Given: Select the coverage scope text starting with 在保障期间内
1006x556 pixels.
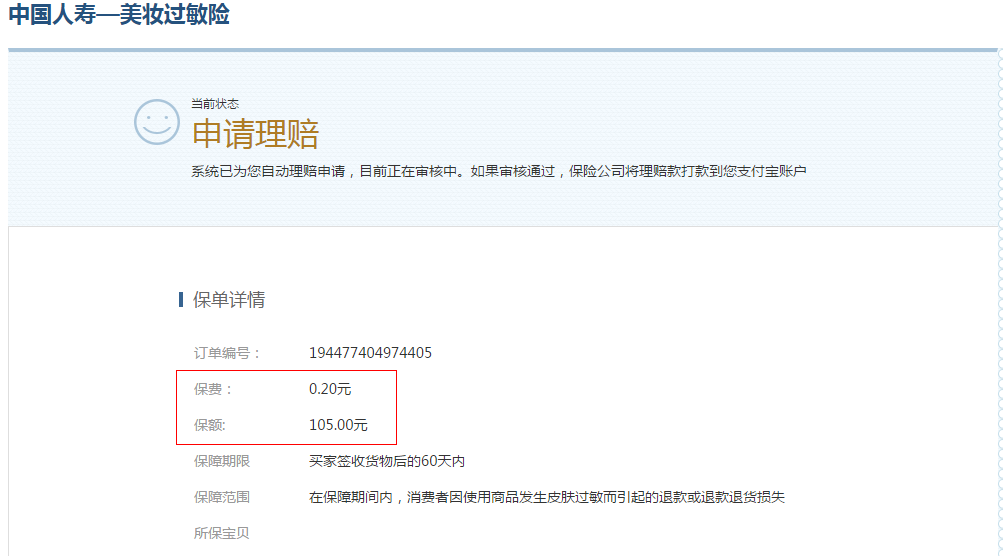Looking at the screenshot, I should 547,497.
